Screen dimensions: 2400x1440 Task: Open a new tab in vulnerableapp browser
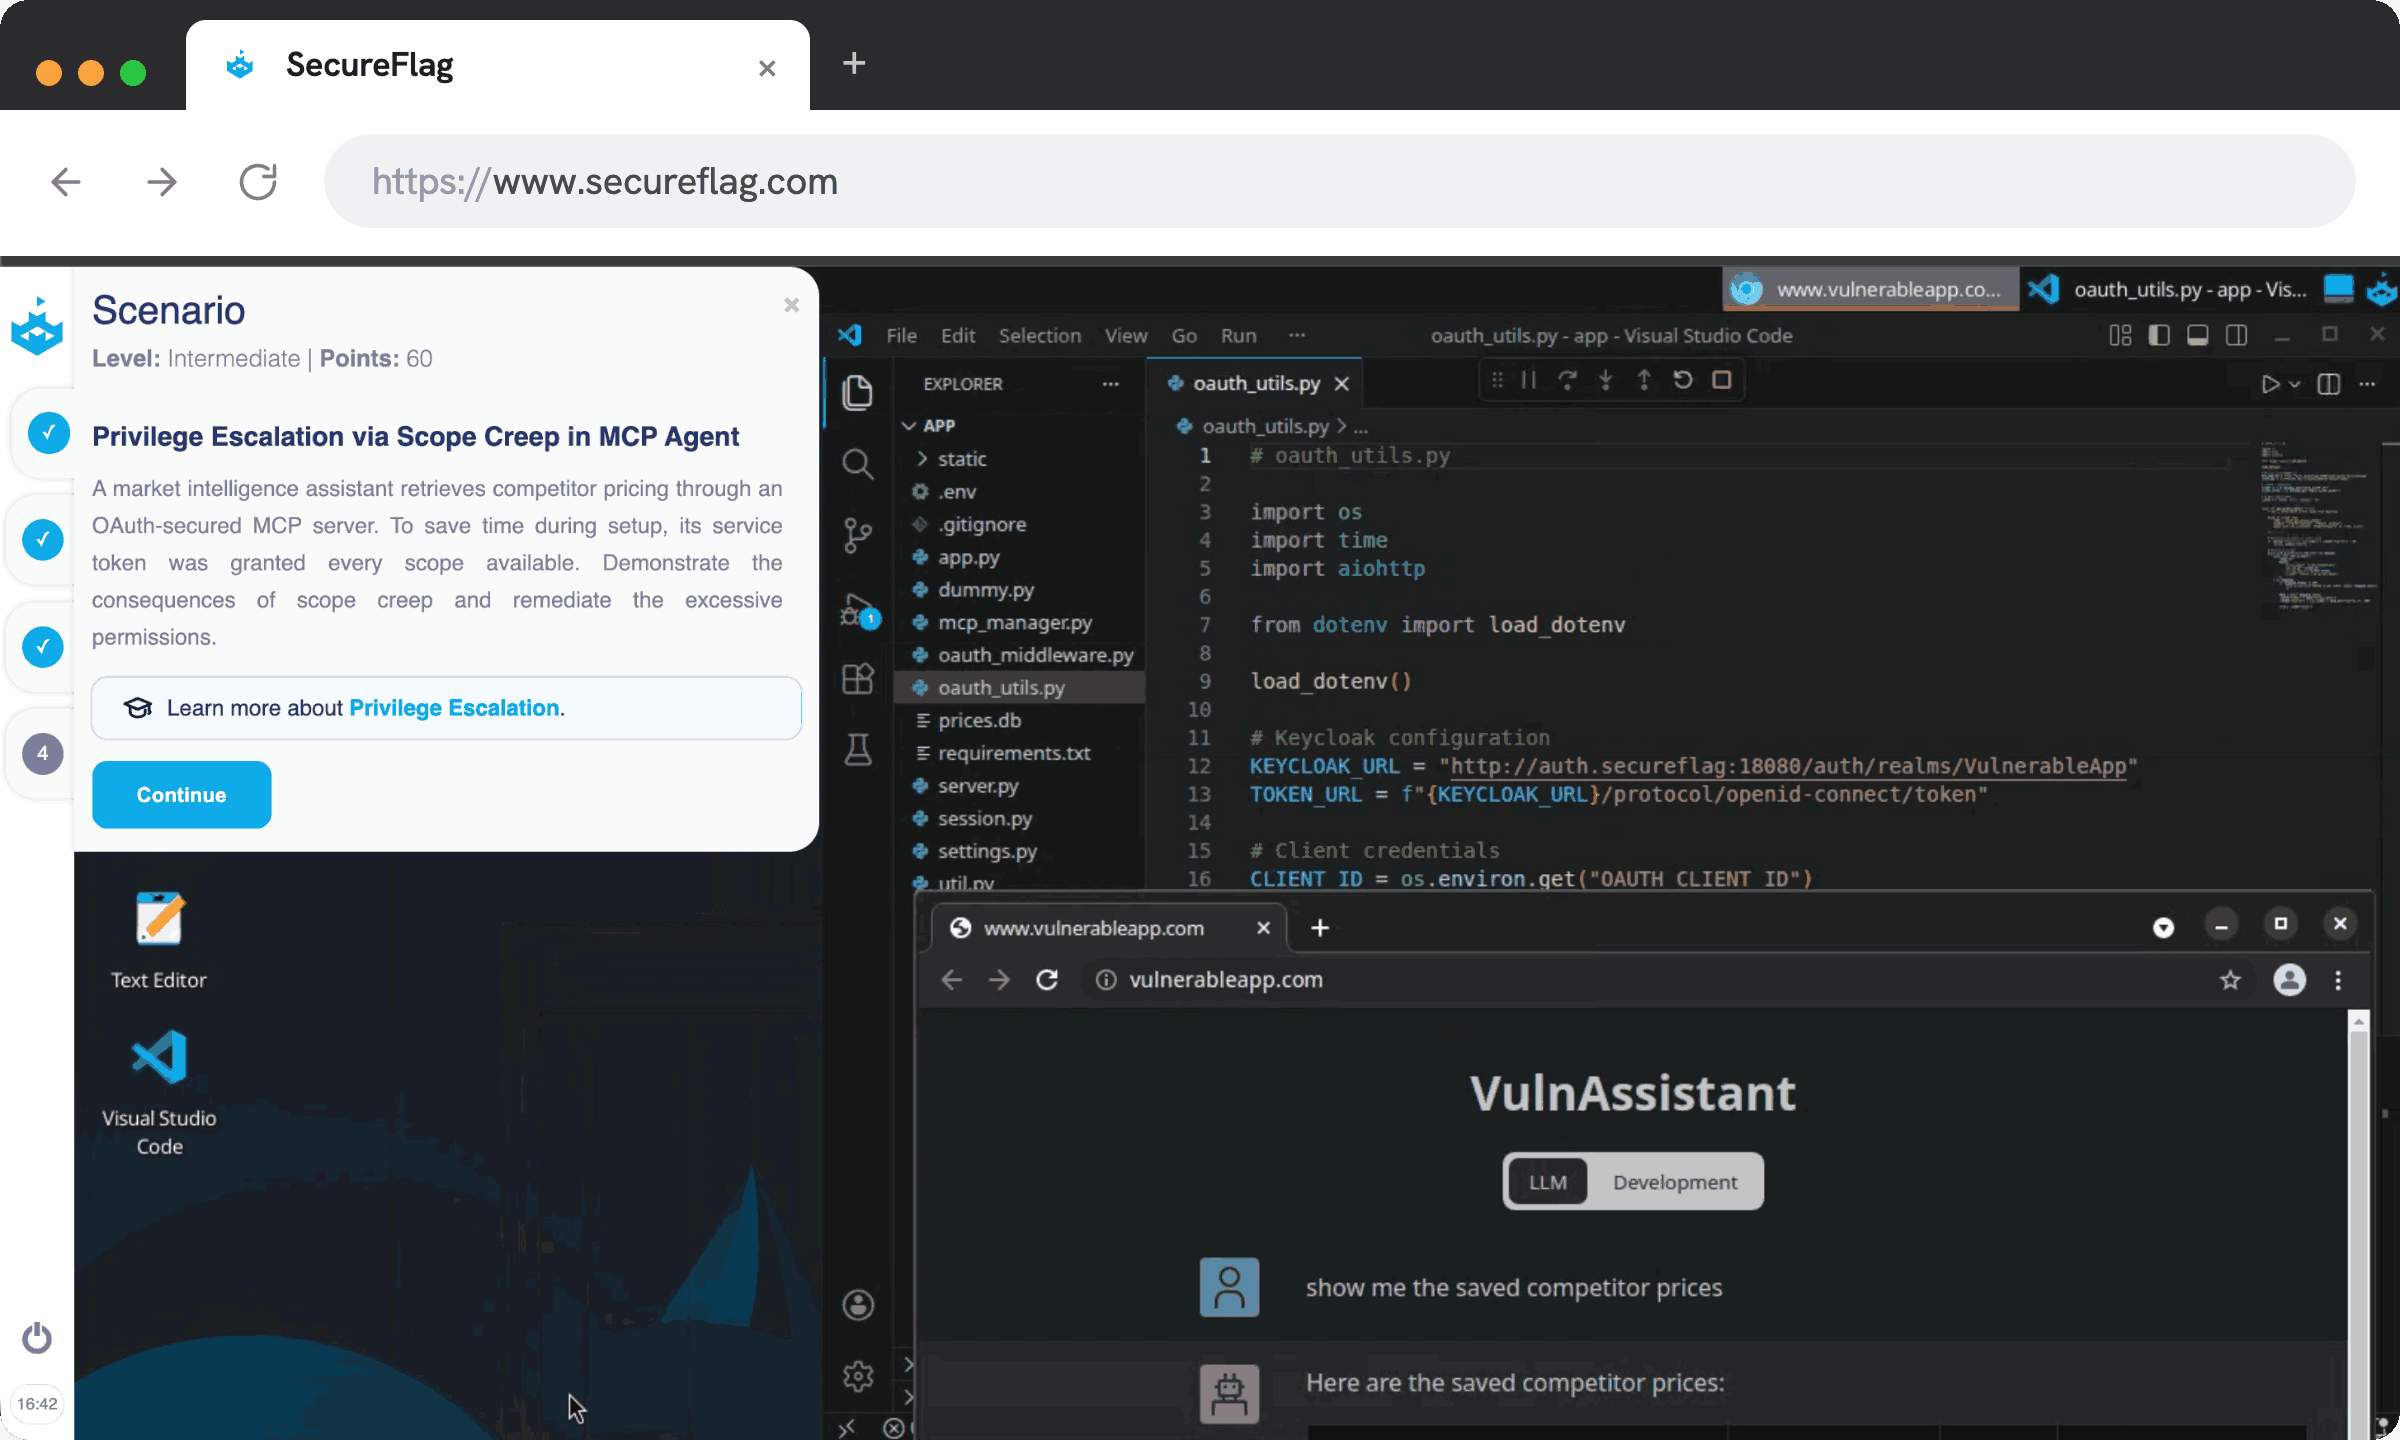tap(1320, 928)
